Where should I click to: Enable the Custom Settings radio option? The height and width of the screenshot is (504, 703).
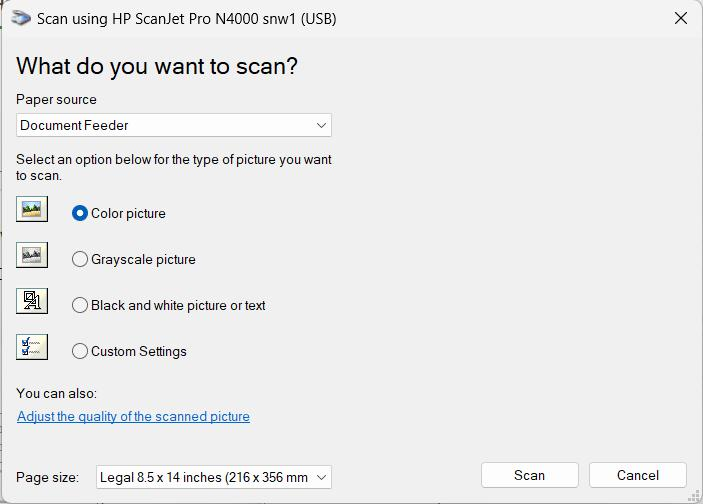[80, 351]
